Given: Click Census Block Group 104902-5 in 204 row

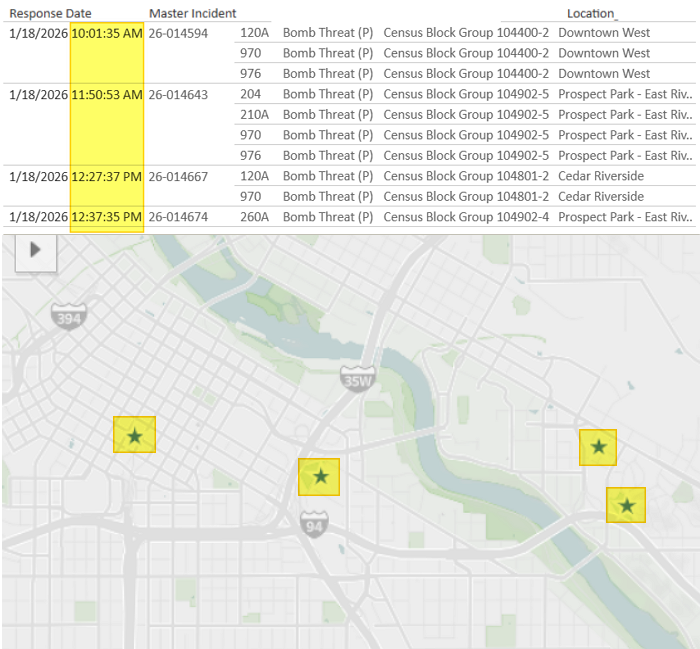Looking at the screenshot, I should tap(466, 94).
